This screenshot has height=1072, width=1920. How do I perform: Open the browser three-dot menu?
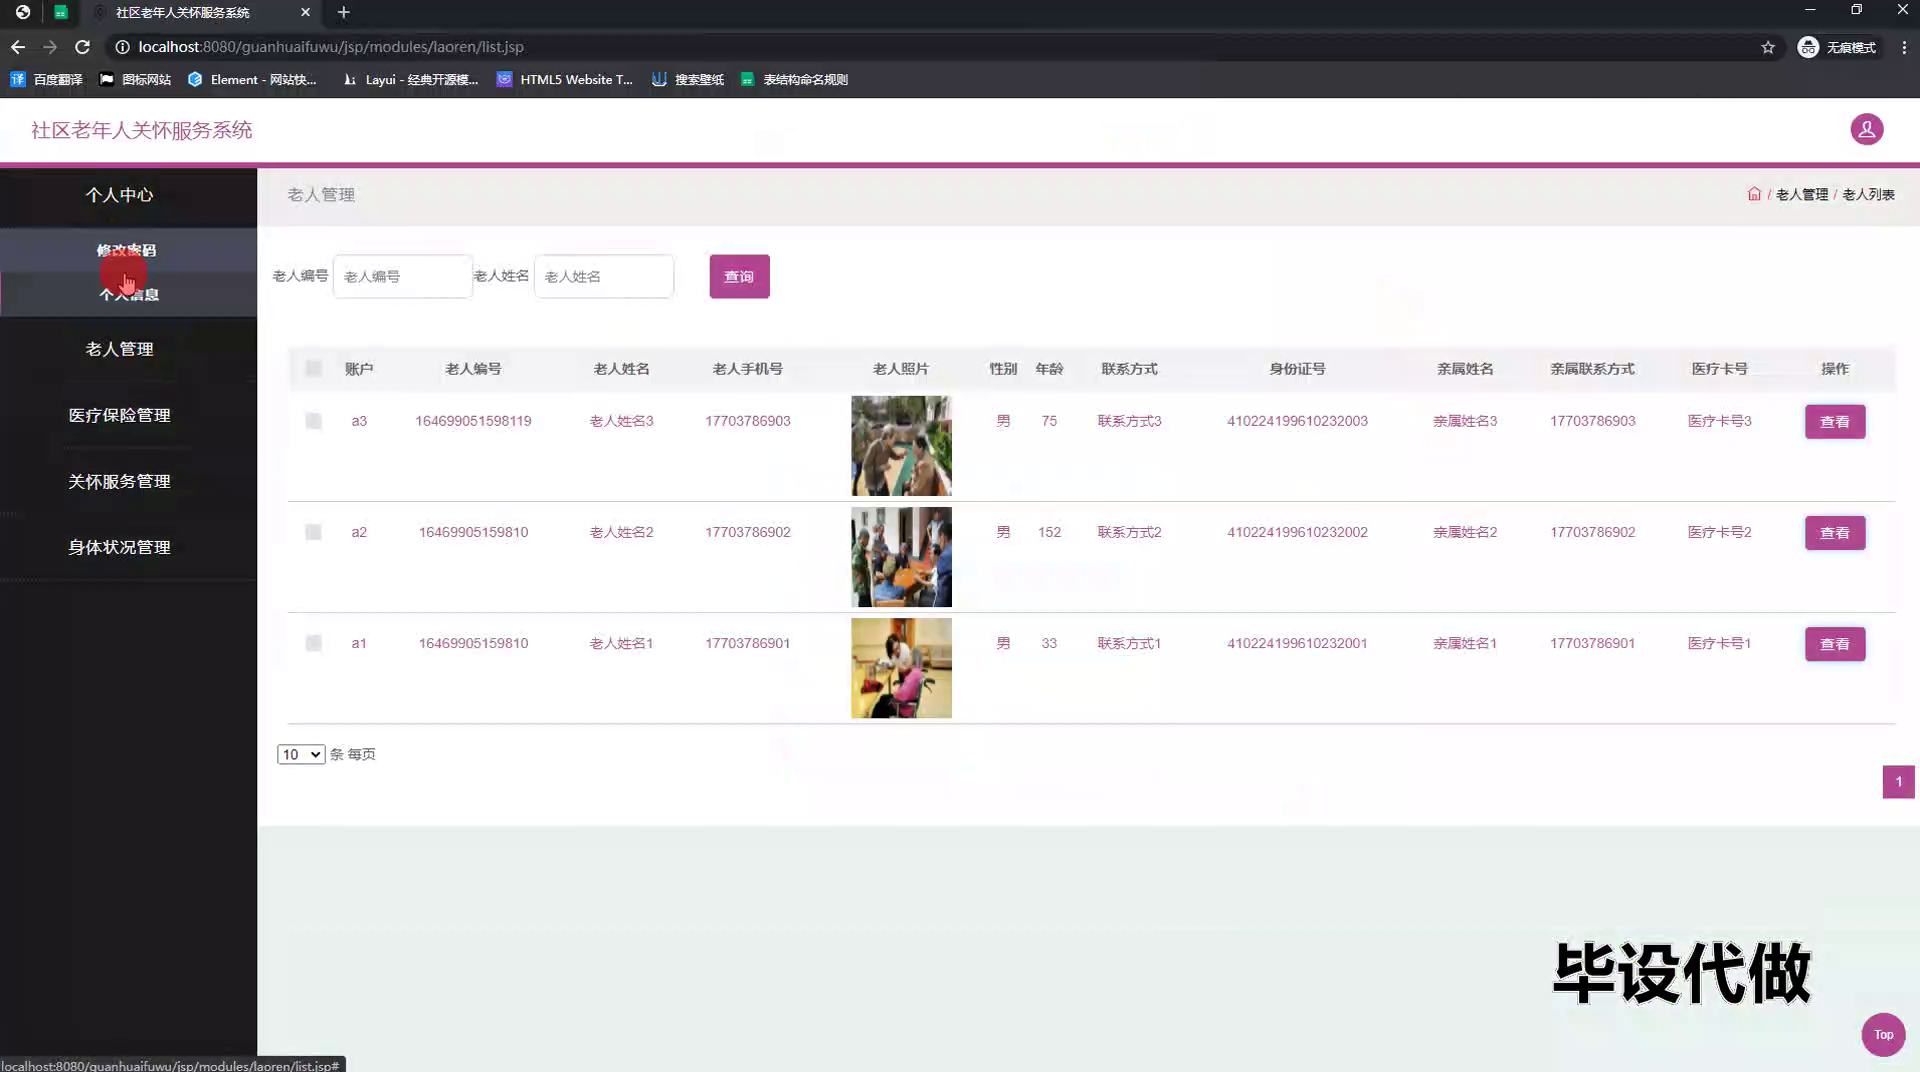tap(1904, 47)
